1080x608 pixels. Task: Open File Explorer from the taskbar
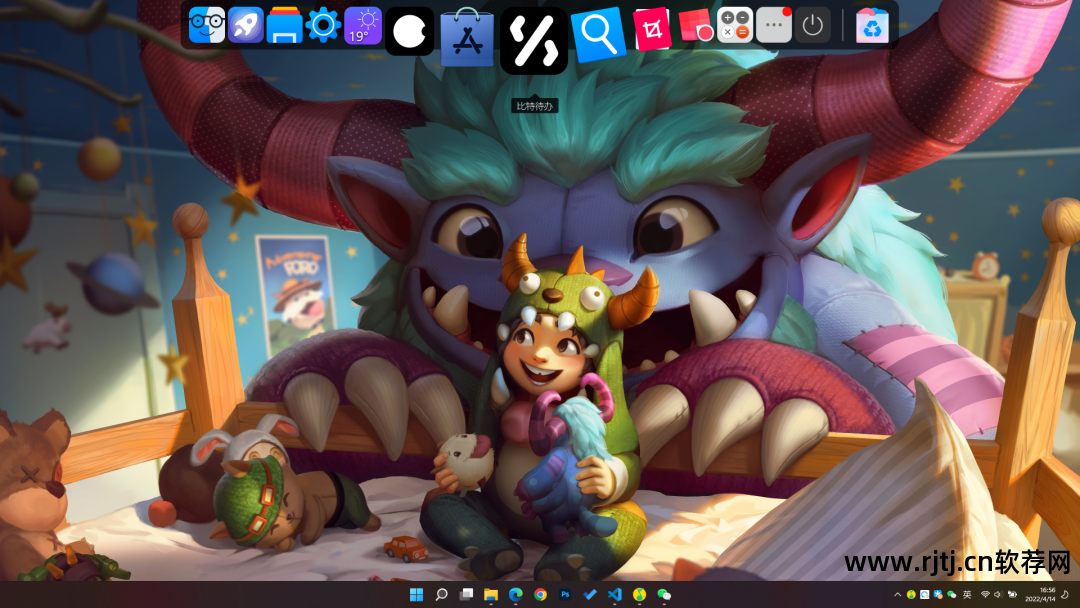490,594
